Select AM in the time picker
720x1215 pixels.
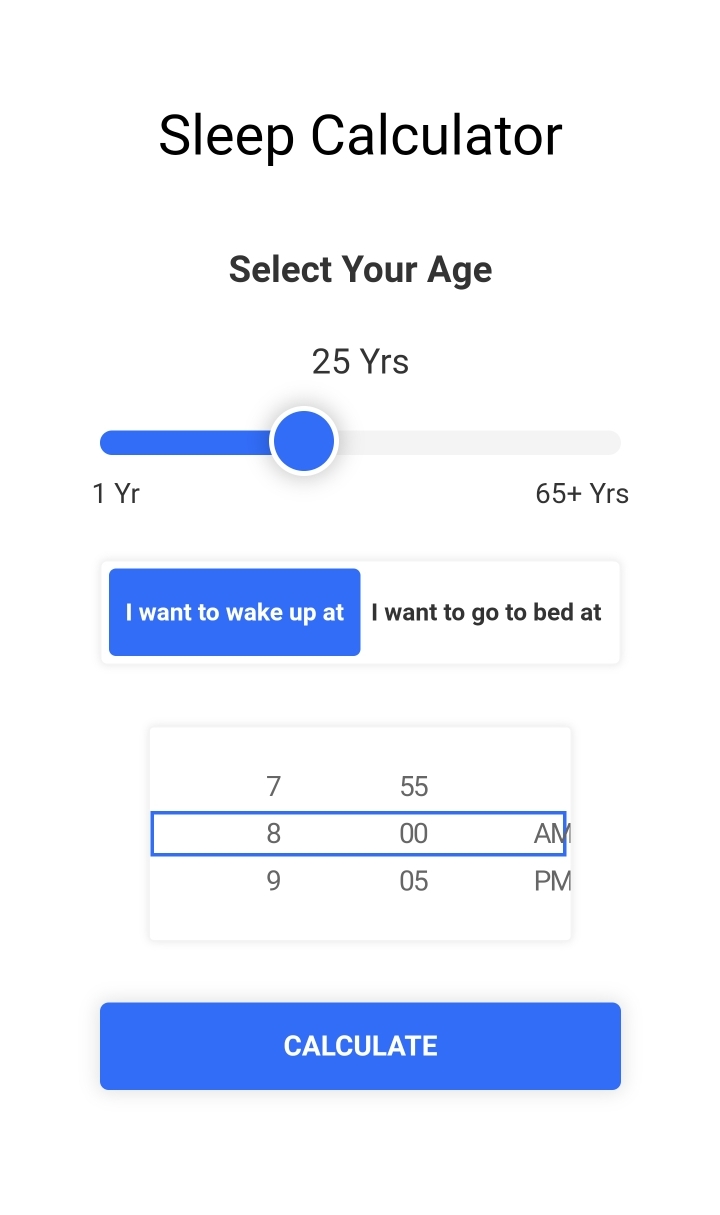550,834
